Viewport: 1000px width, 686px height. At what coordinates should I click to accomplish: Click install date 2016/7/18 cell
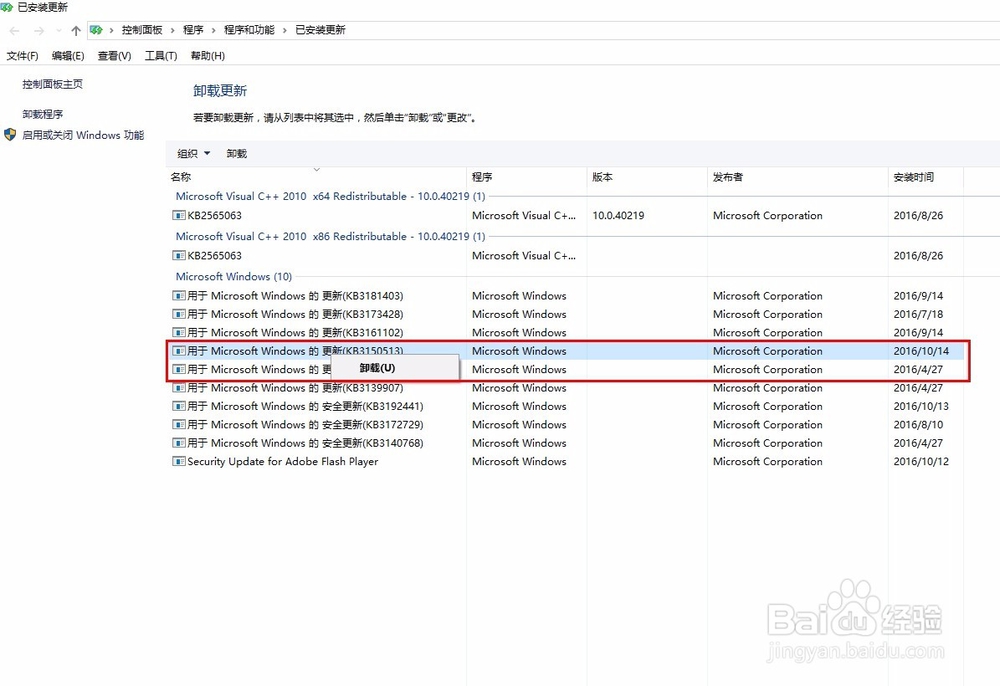click(x=918, y=314)
